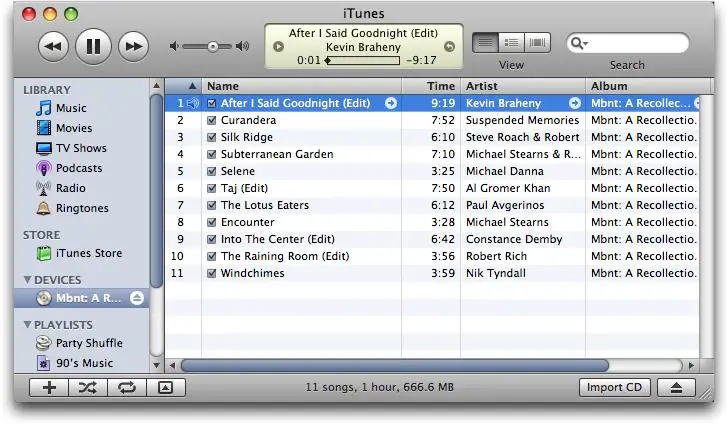Click eject disc button at bottom right
Viewport: 728px width, 425px height.
tap(676, 387)
